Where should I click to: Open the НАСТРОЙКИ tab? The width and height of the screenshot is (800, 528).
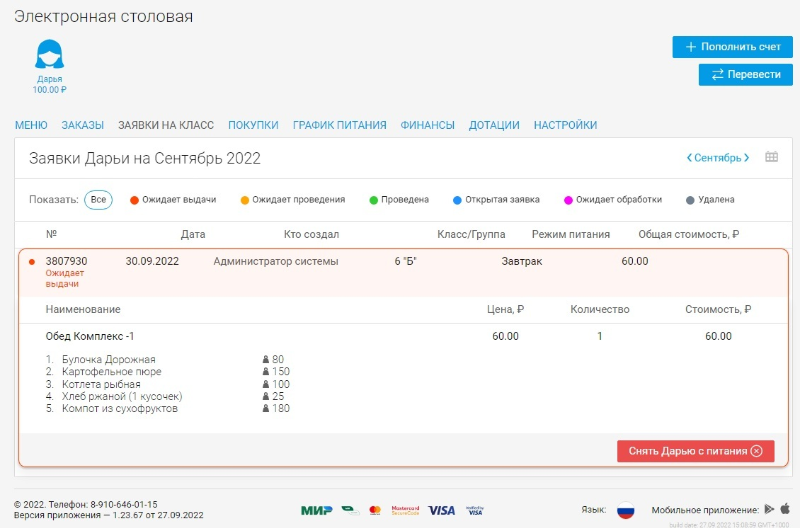(565, 125)
